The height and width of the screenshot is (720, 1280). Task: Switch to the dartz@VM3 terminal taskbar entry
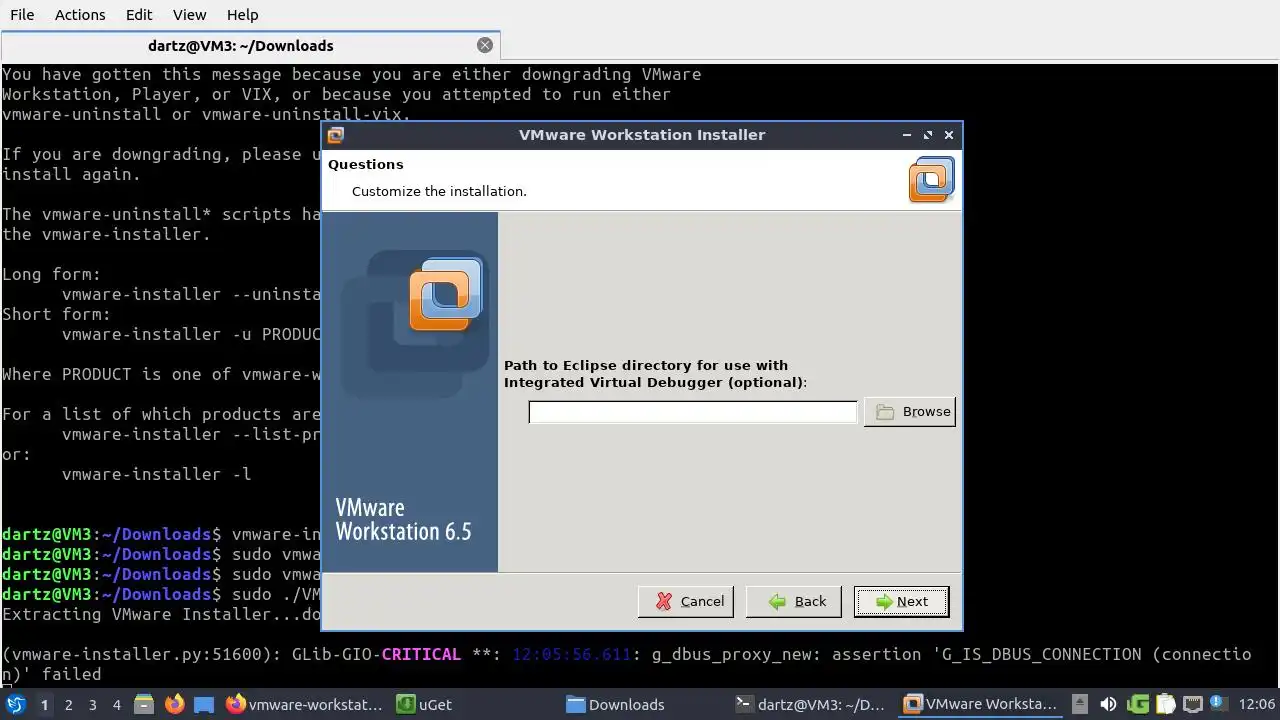pos(812,705)
